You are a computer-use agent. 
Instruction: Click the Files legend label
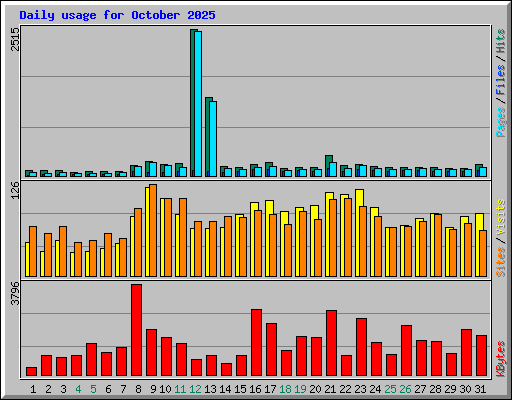click(x=500, y=80)
